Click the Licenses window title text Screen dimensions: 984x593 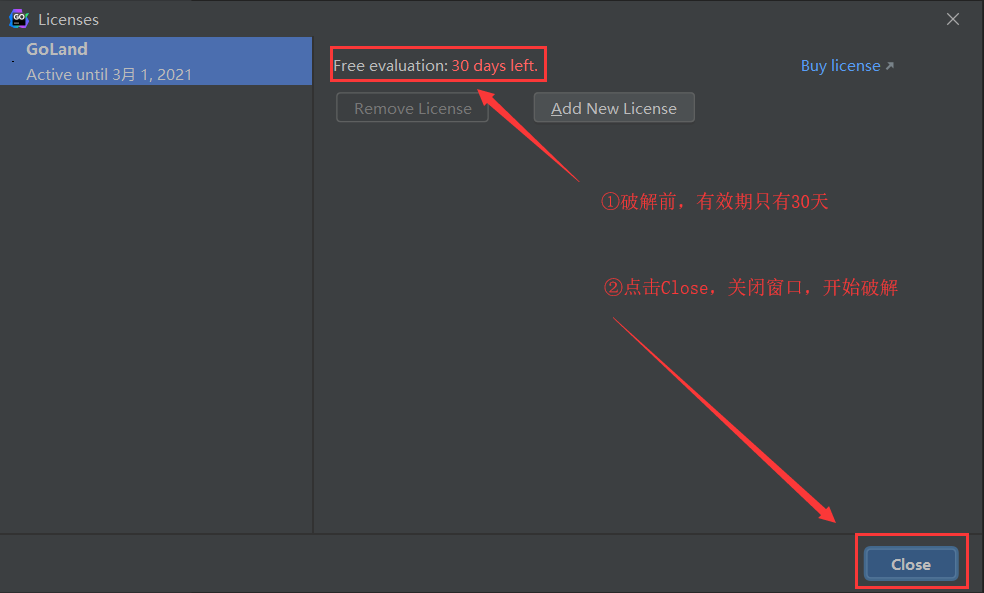pyautogui.click(x=68, y=18)
